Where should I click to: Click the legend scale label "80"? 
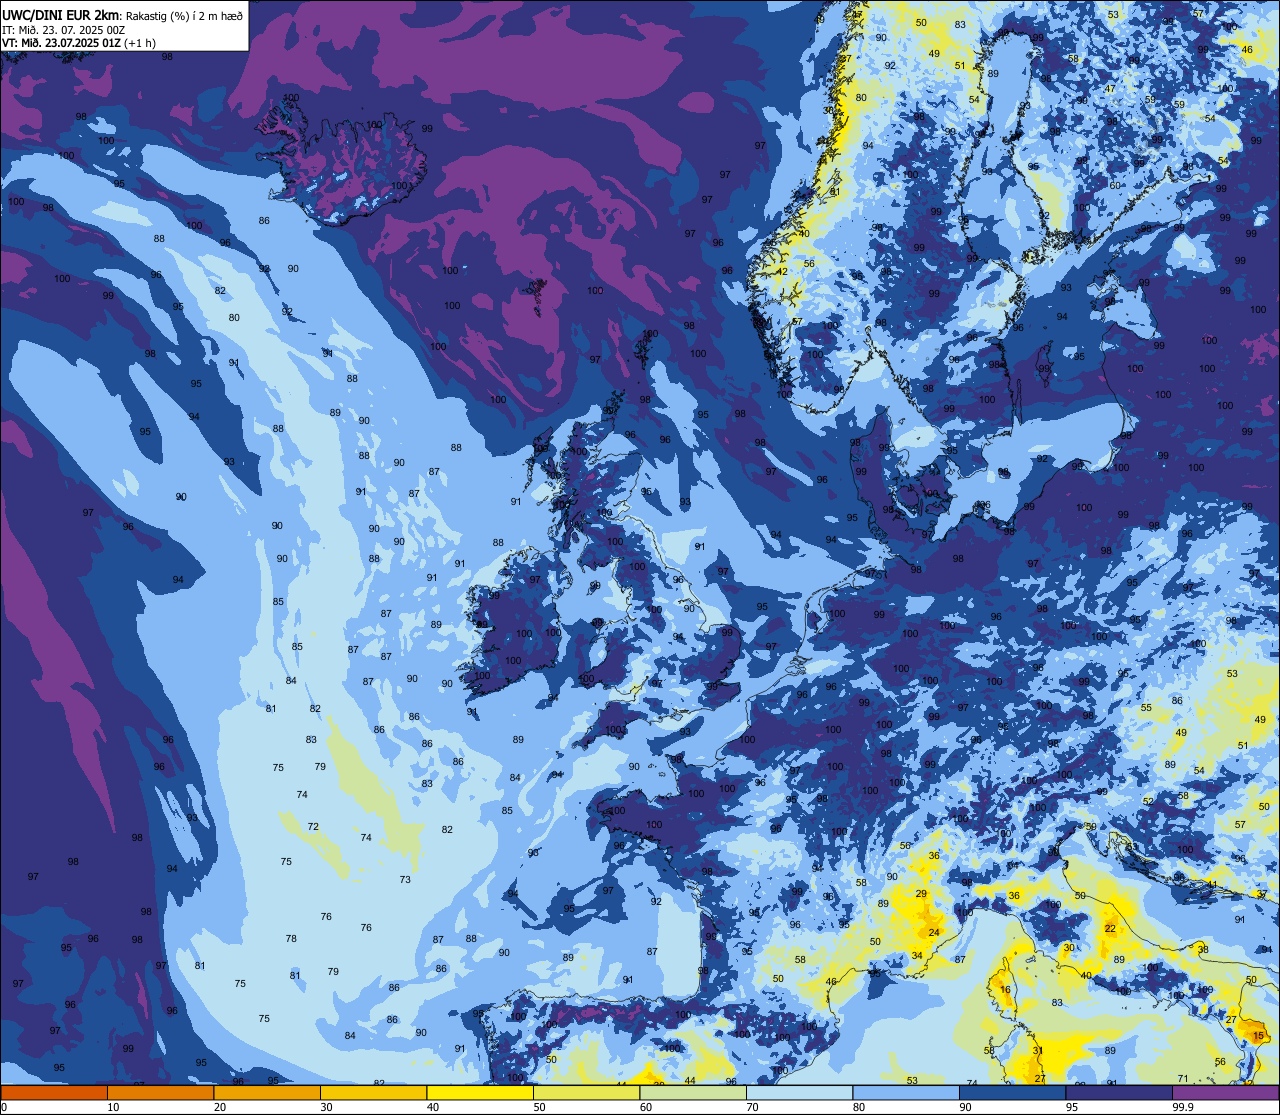pyautogui.click(x=859, y=1107)
